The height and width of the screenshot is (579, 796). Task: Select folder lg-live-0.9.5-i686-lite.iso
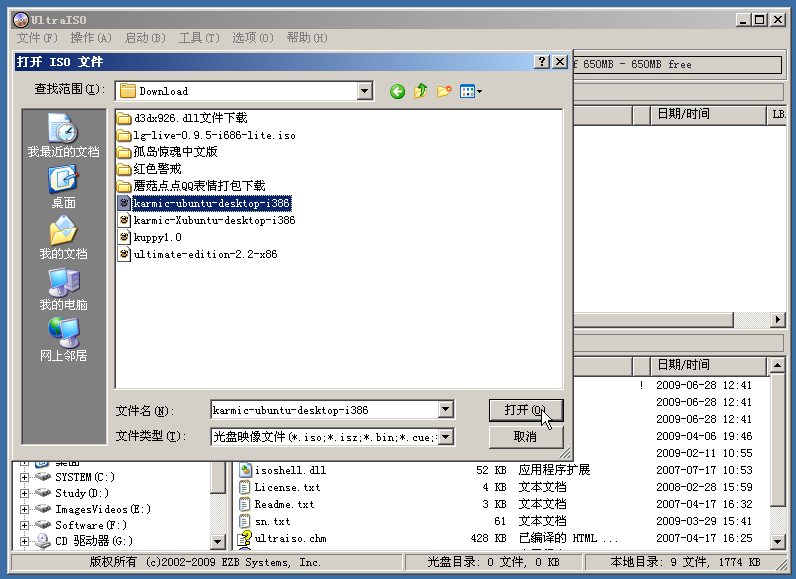coord(206,135)
